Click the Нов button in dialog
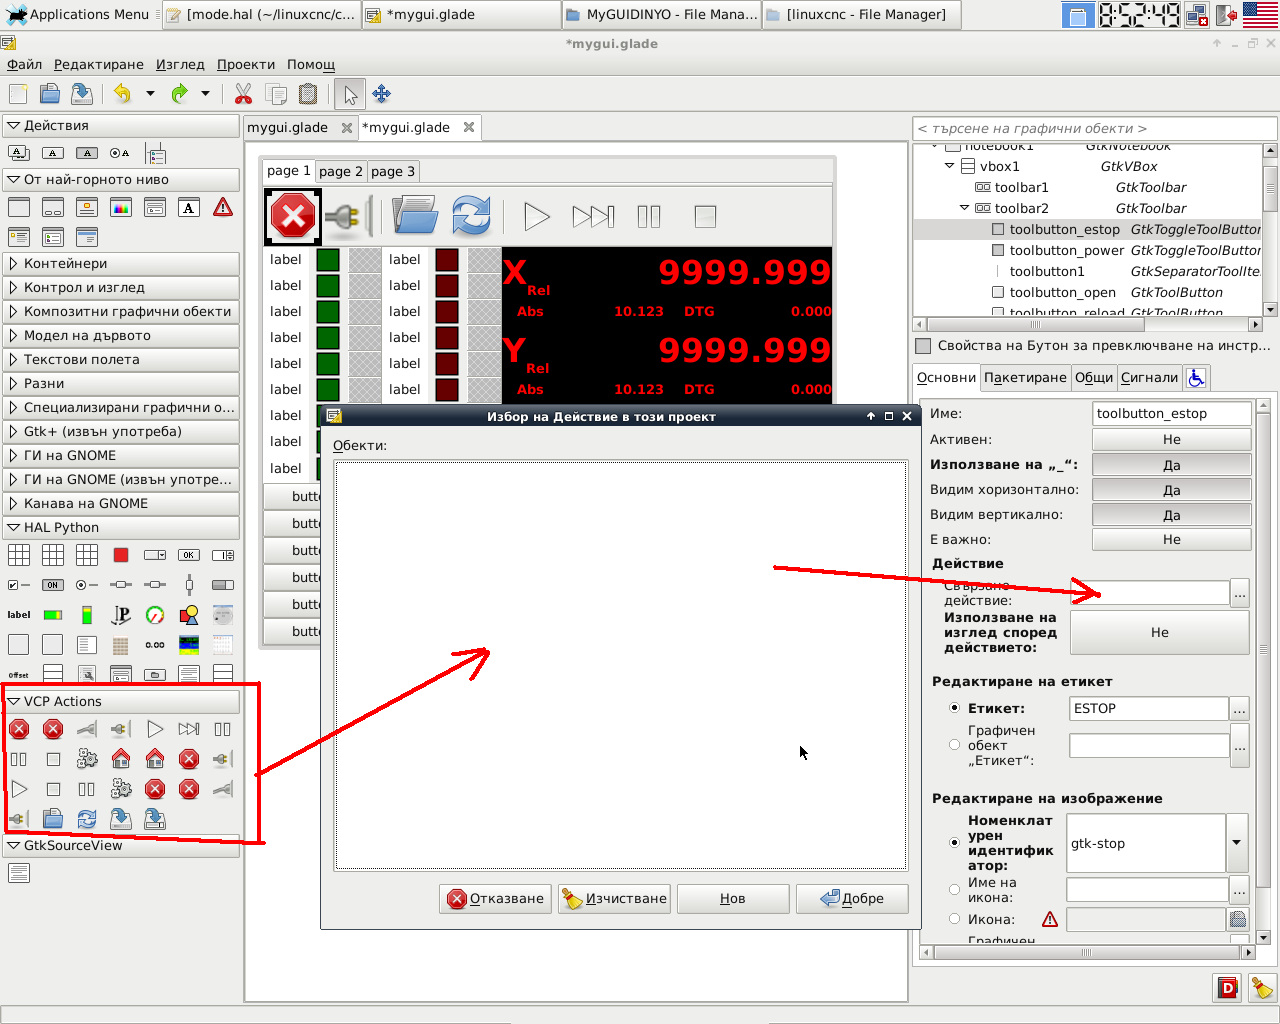The height and width of the screenshot is (1024, 1280). coord(733,899)
